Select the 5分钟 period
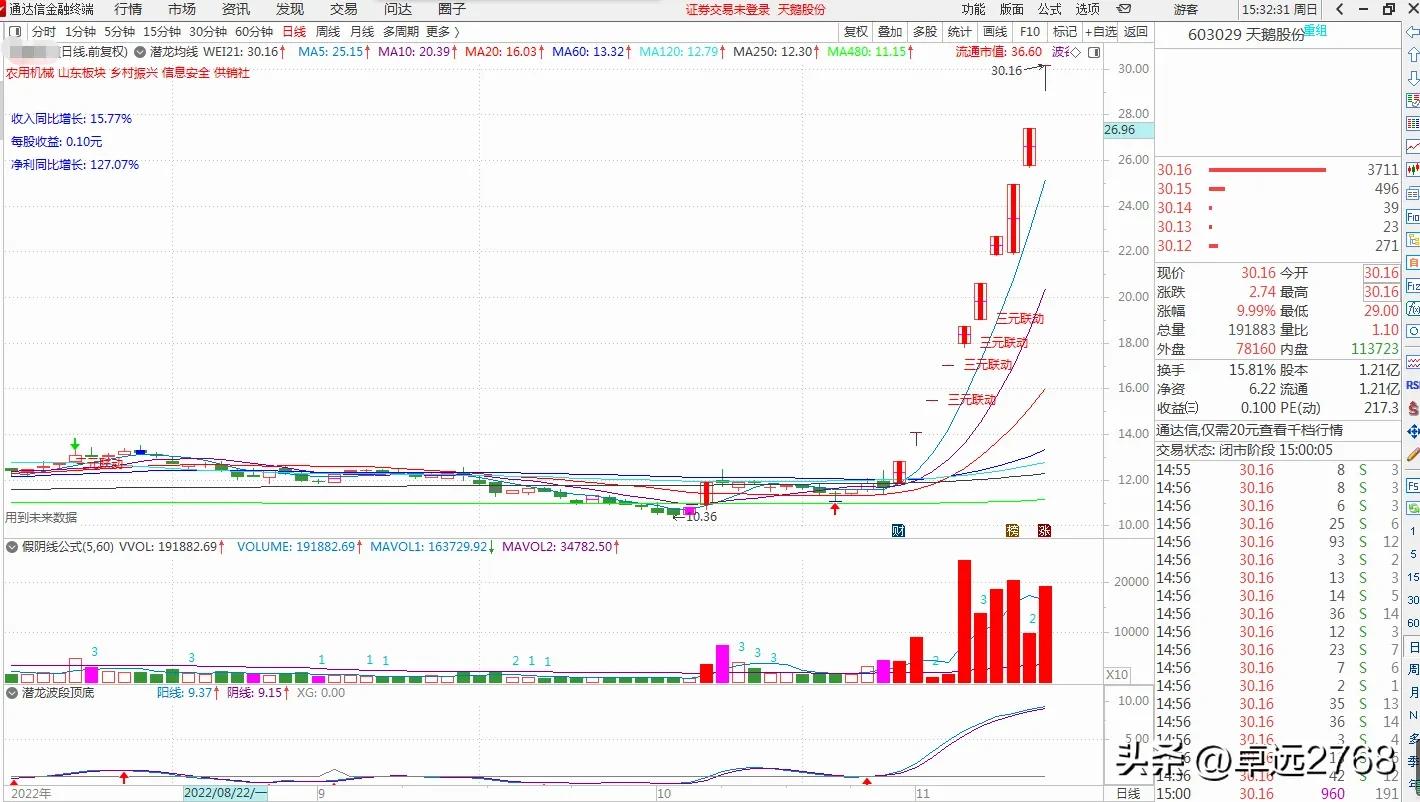The width and height of the screenshot is (1420, 802). (119, 32)
